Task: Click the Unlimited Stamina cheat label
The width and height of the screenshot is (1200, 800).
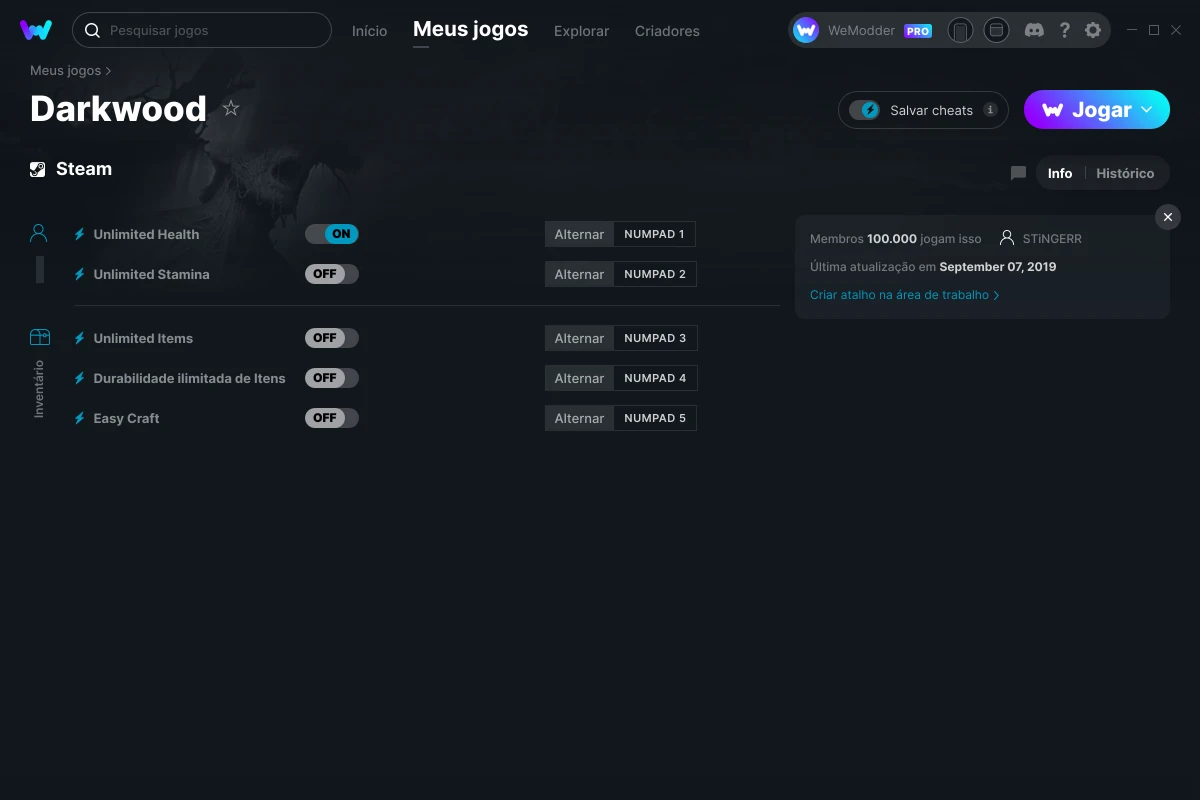Action: (151, 274)
